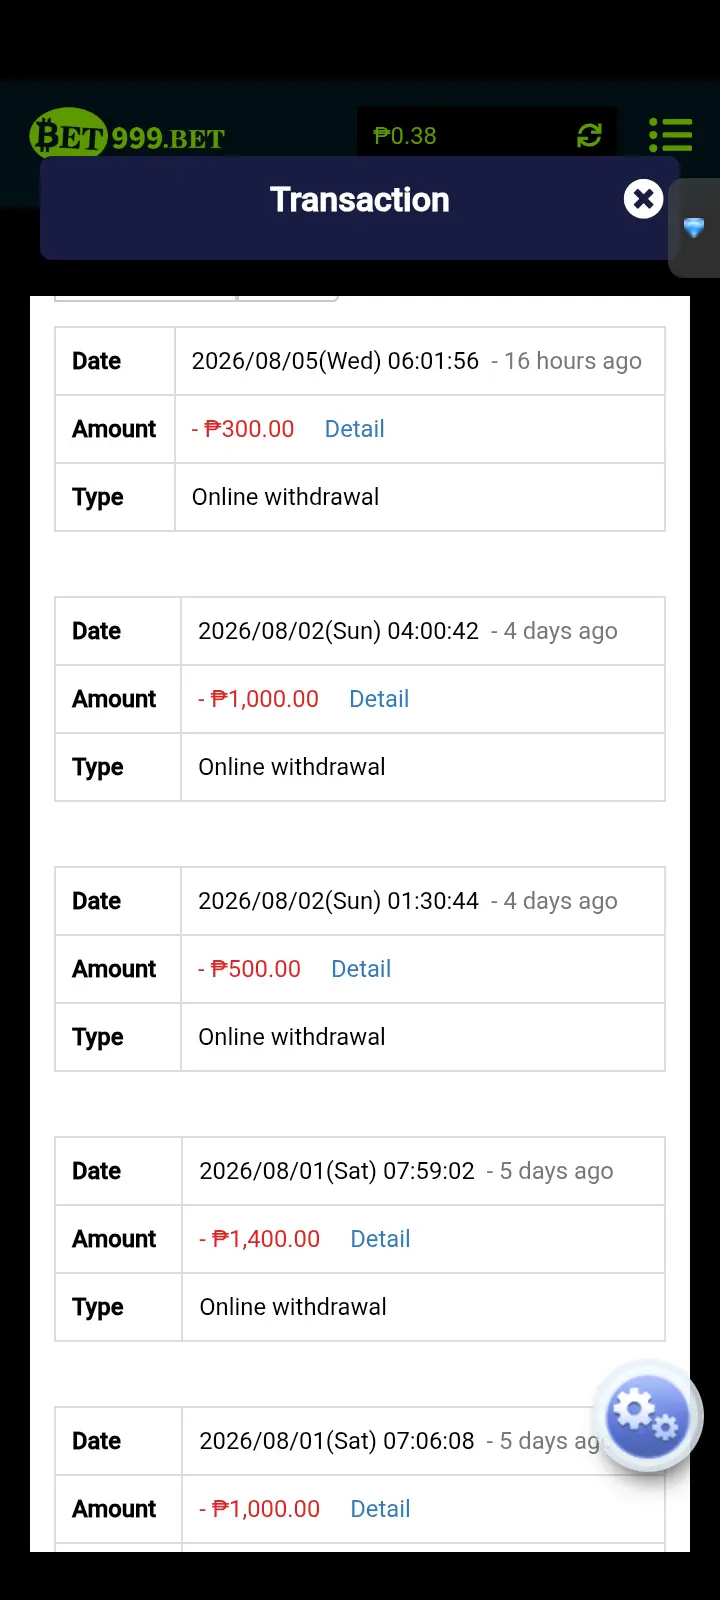The height and width of the screenshot is (1600, 720).
Task: Tap Online withdrawal type in fourth record
Action: click(293, 1307)
